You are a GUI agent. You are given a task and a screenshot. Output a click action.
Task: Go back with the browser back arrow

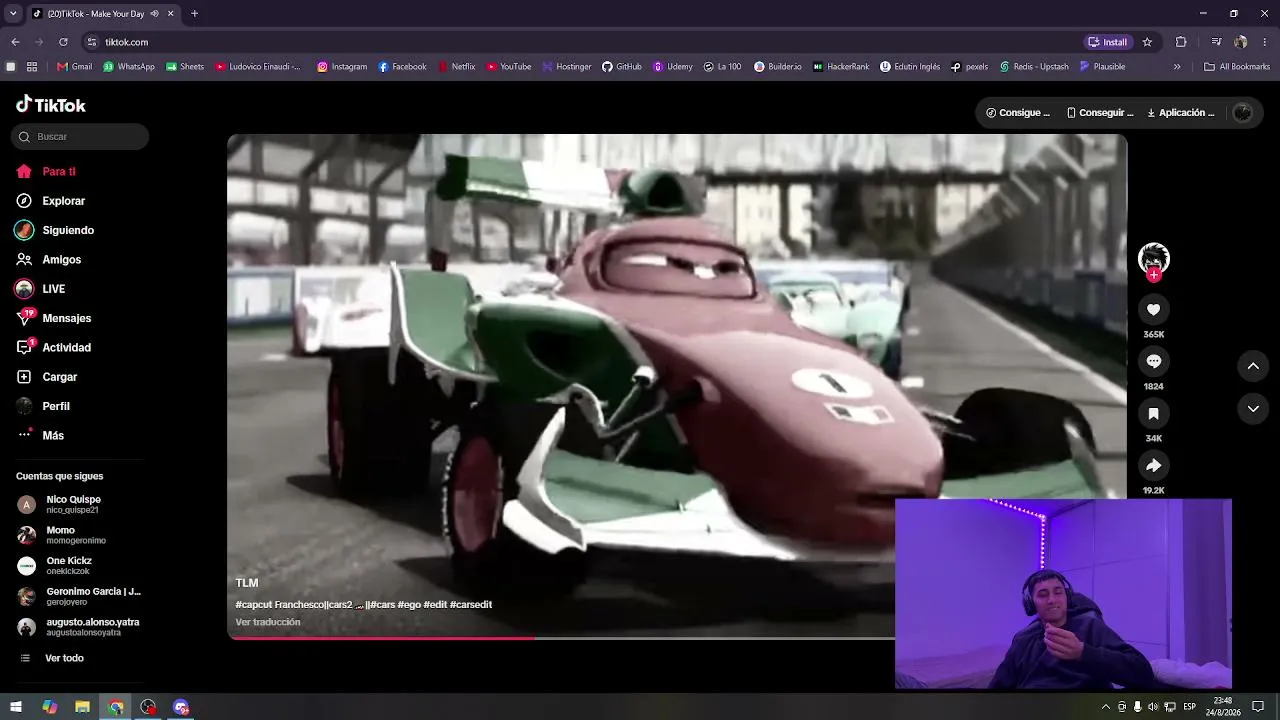(15, 42)
